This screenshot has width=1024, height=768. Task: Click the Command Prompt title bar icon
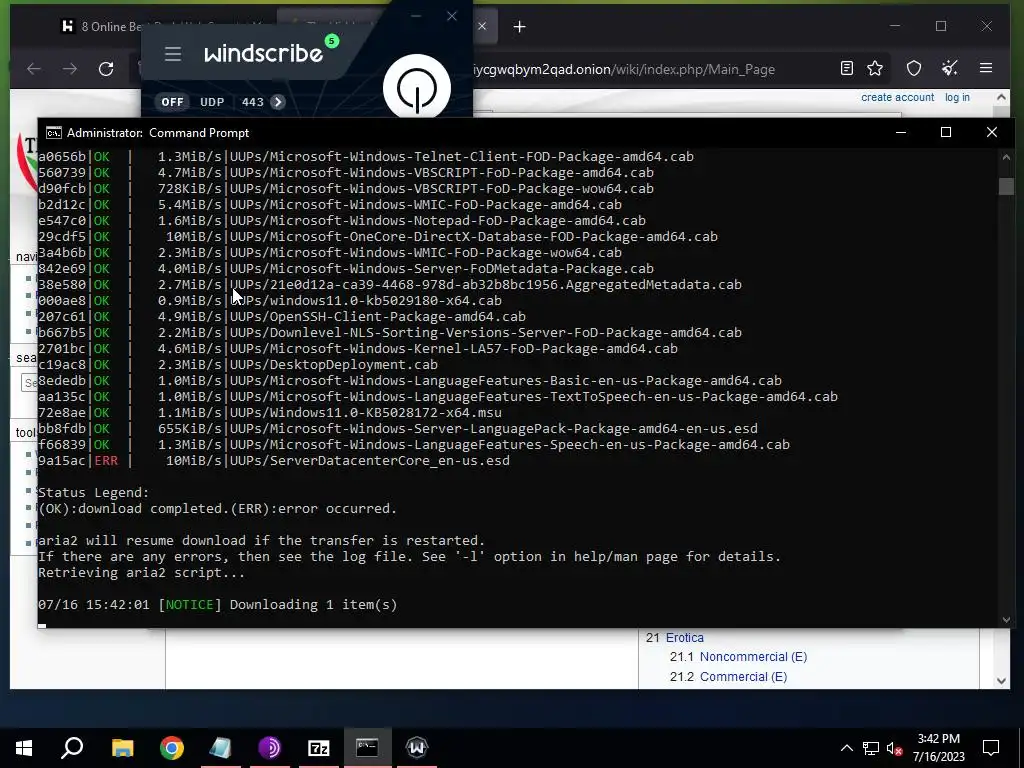[54, 133]
